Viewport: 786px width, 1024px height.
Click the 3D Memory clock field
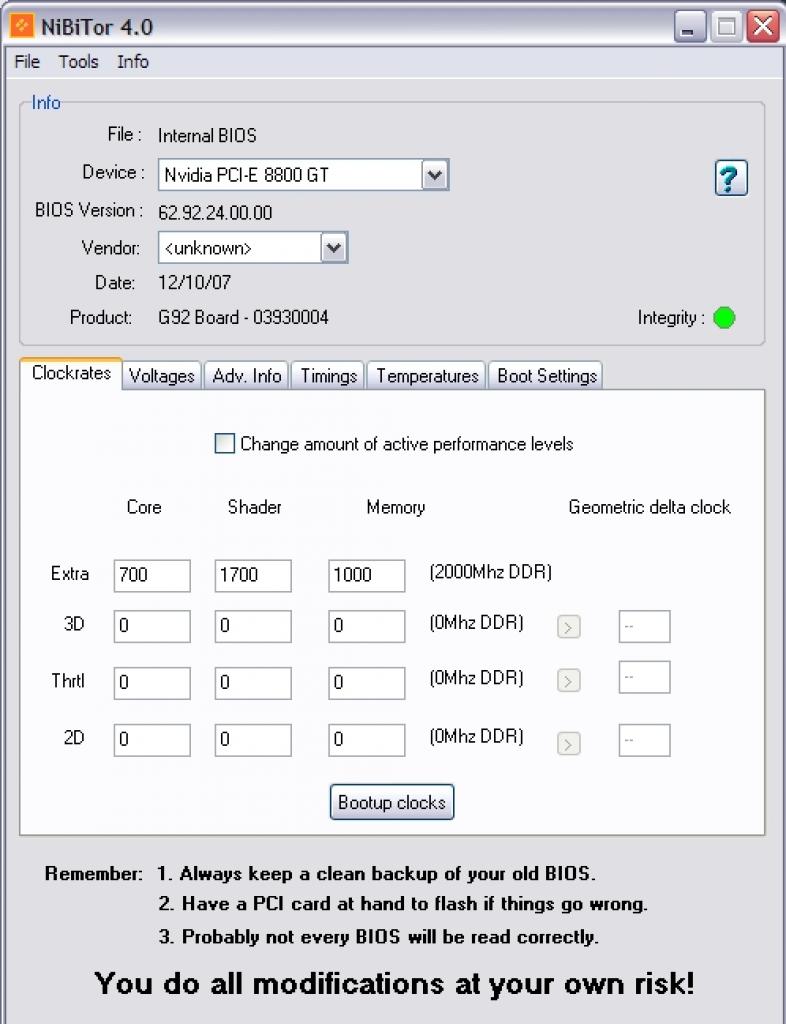(x=367, y=626)
